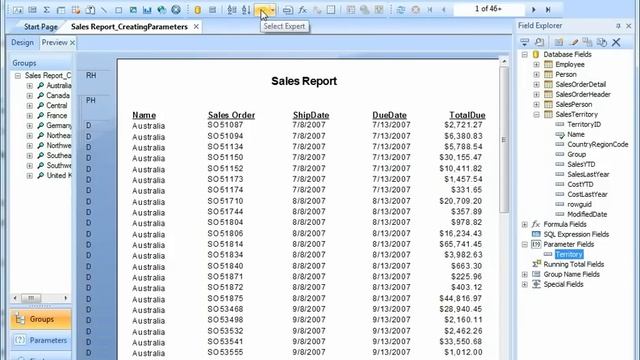This screenshot has width=640, height=360.
Task: Select the CountryRegionCode field
Action: click(598, 144)
